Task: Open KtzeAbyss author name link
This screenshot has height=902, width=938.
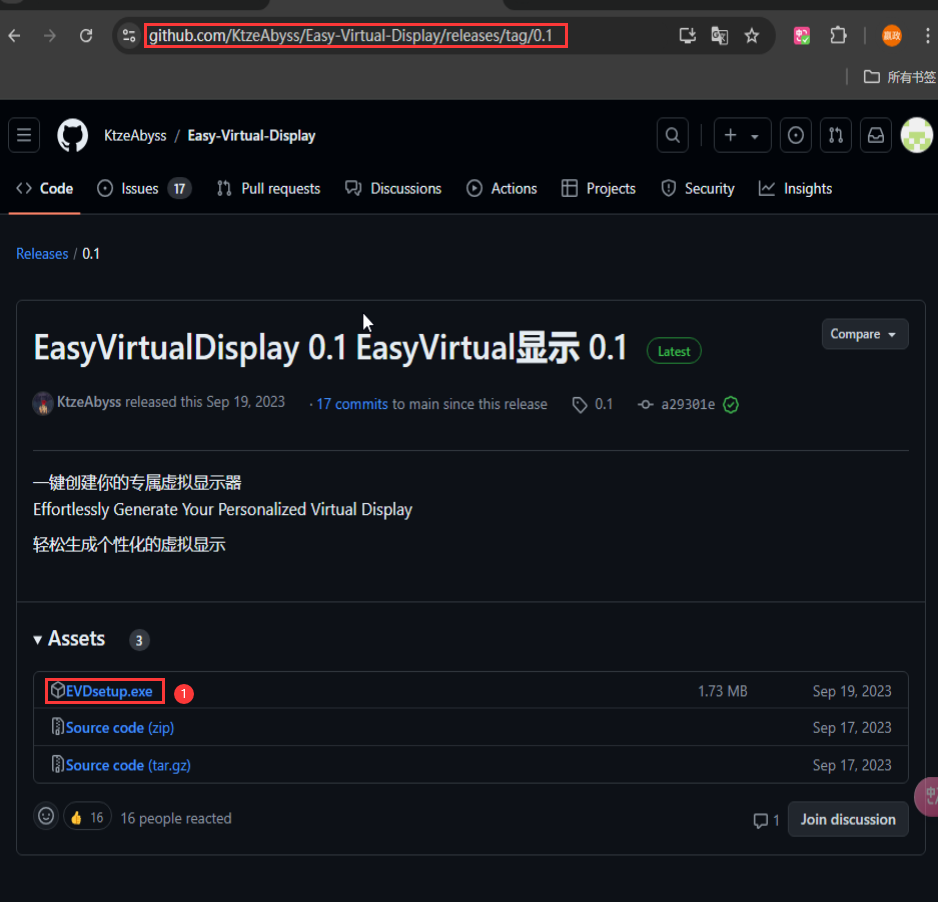Action: click(x=89, y=402)
